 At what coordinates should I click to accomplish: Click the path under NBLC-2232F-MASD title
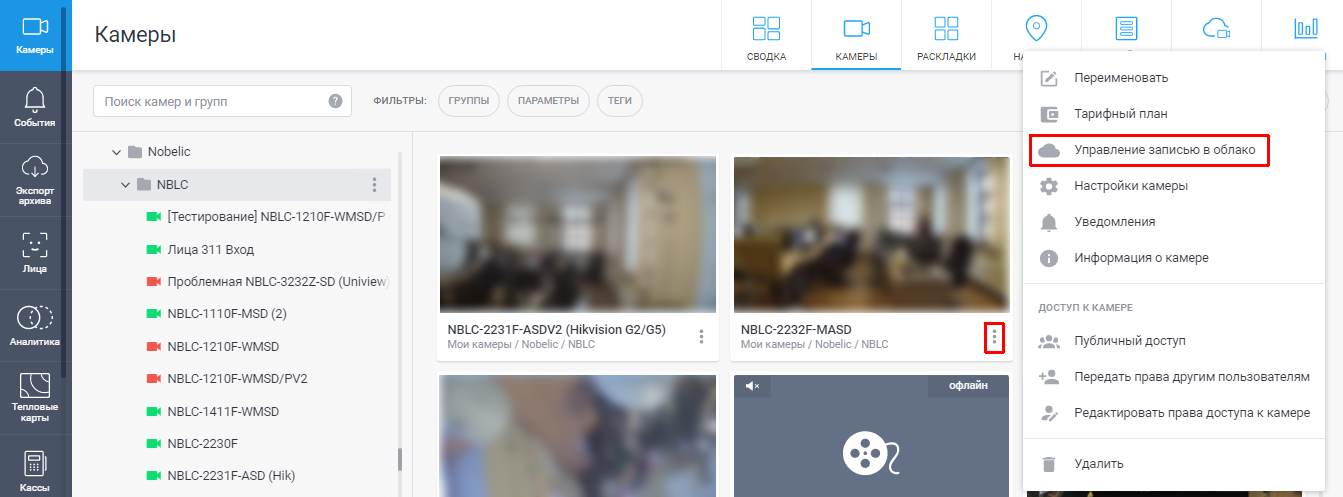click(814, 345)
